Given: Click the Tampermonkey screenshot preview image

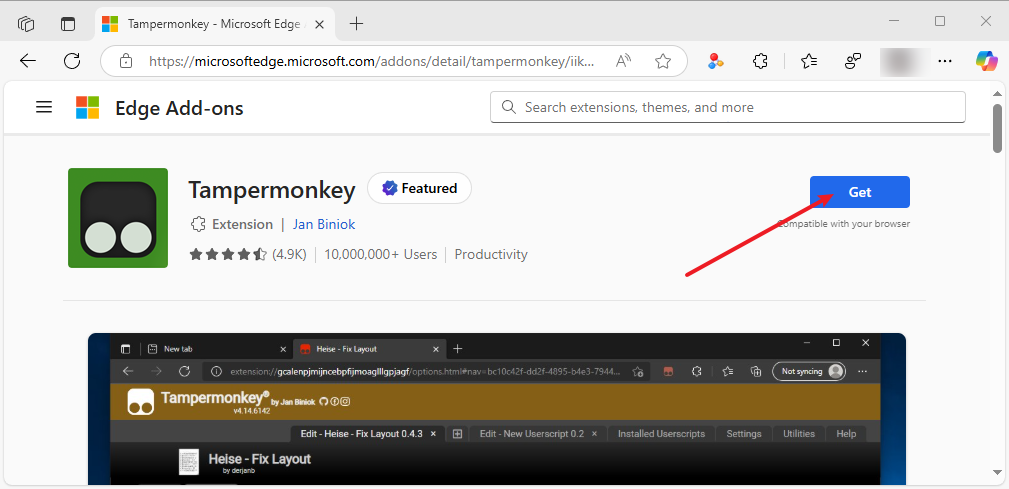Looking at the screenshot, I should (496, 410).
